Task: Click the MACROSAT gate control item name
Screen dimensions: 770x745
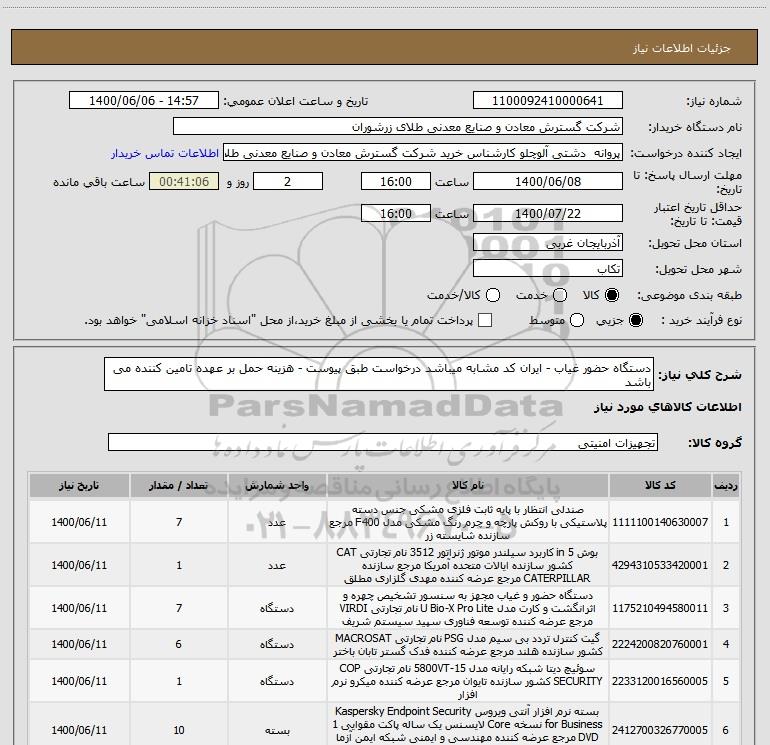Action: coord(468,645)
